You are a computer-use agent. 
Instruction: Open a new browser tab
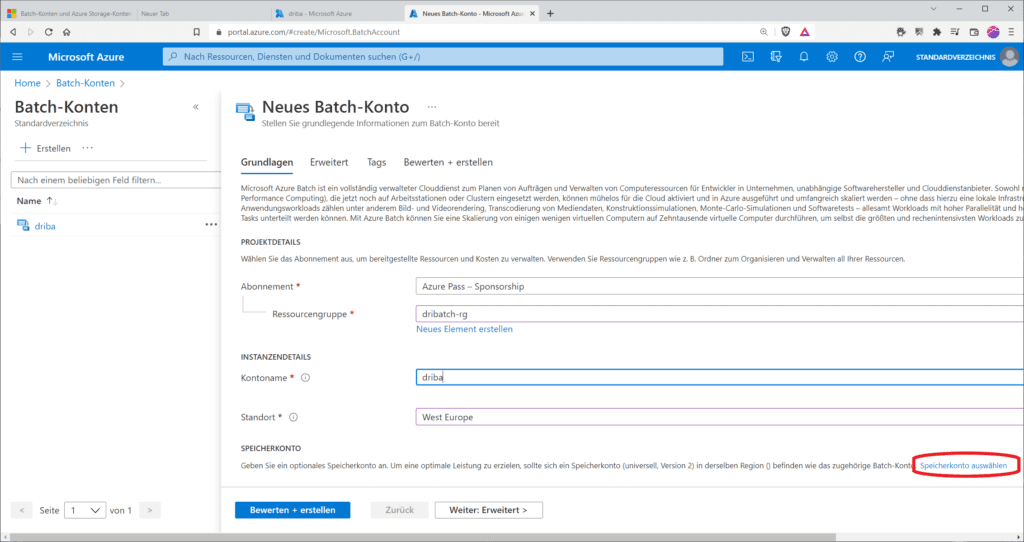coord(551,13)
